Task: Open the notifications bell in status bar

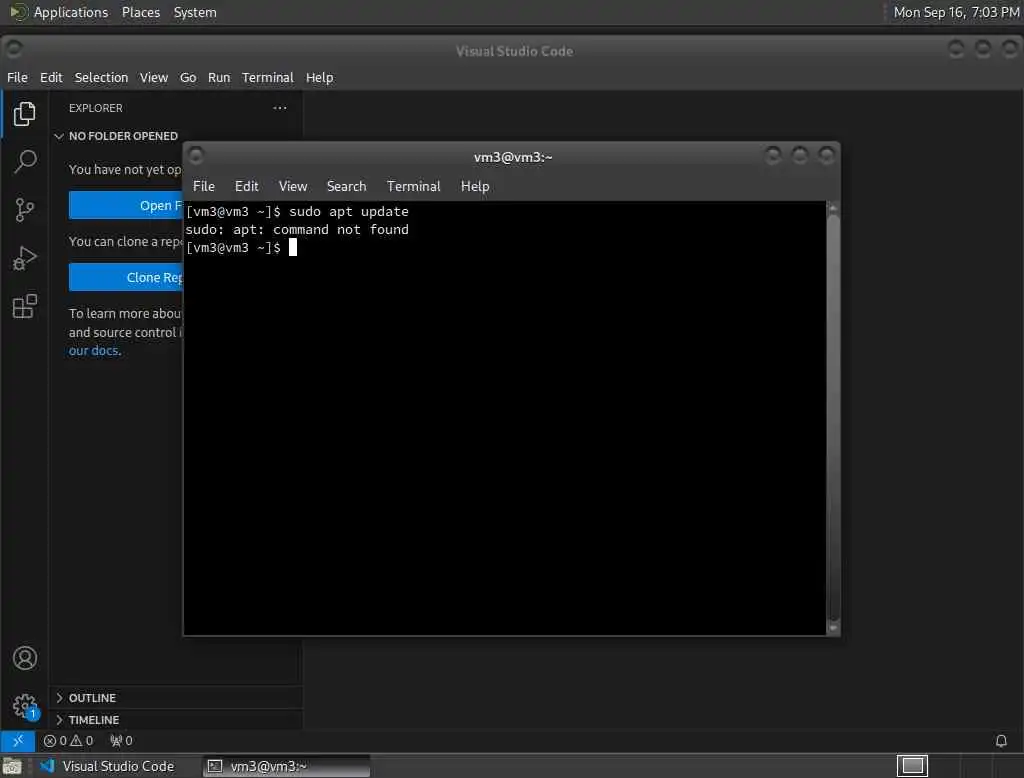Action: 1001,740
